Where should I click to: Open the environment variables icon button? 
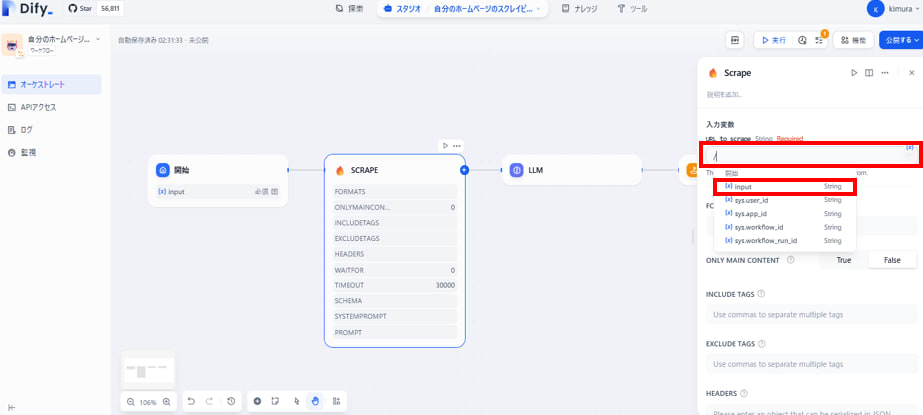pyautogui.click(x=735, y=40)
